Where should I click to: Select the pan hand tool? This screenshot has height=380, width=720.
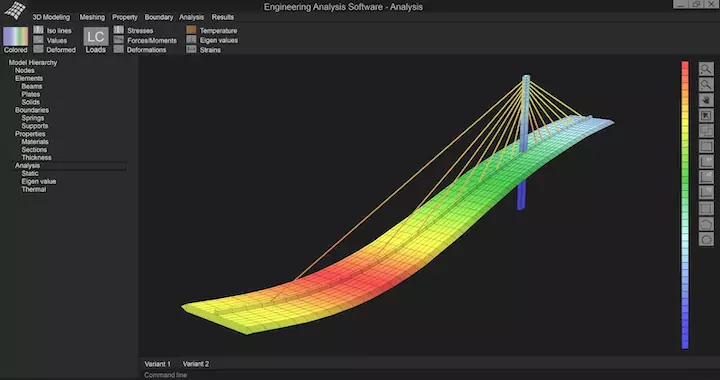tap(706, 100)
